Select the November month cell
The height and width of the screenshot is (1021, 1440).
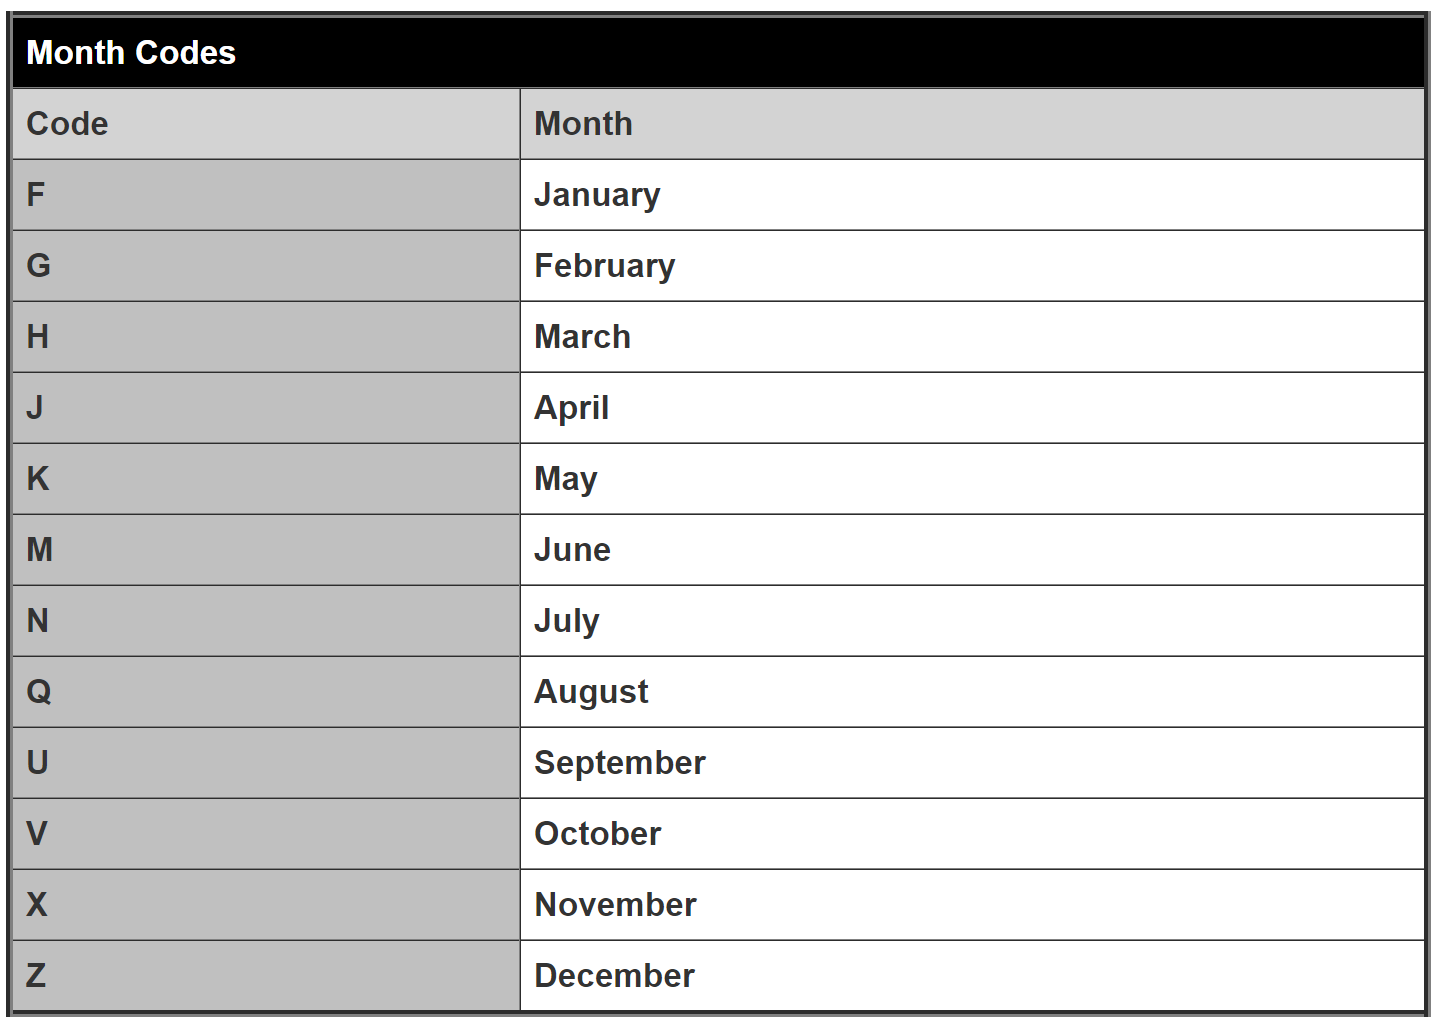tap(615, 905)
